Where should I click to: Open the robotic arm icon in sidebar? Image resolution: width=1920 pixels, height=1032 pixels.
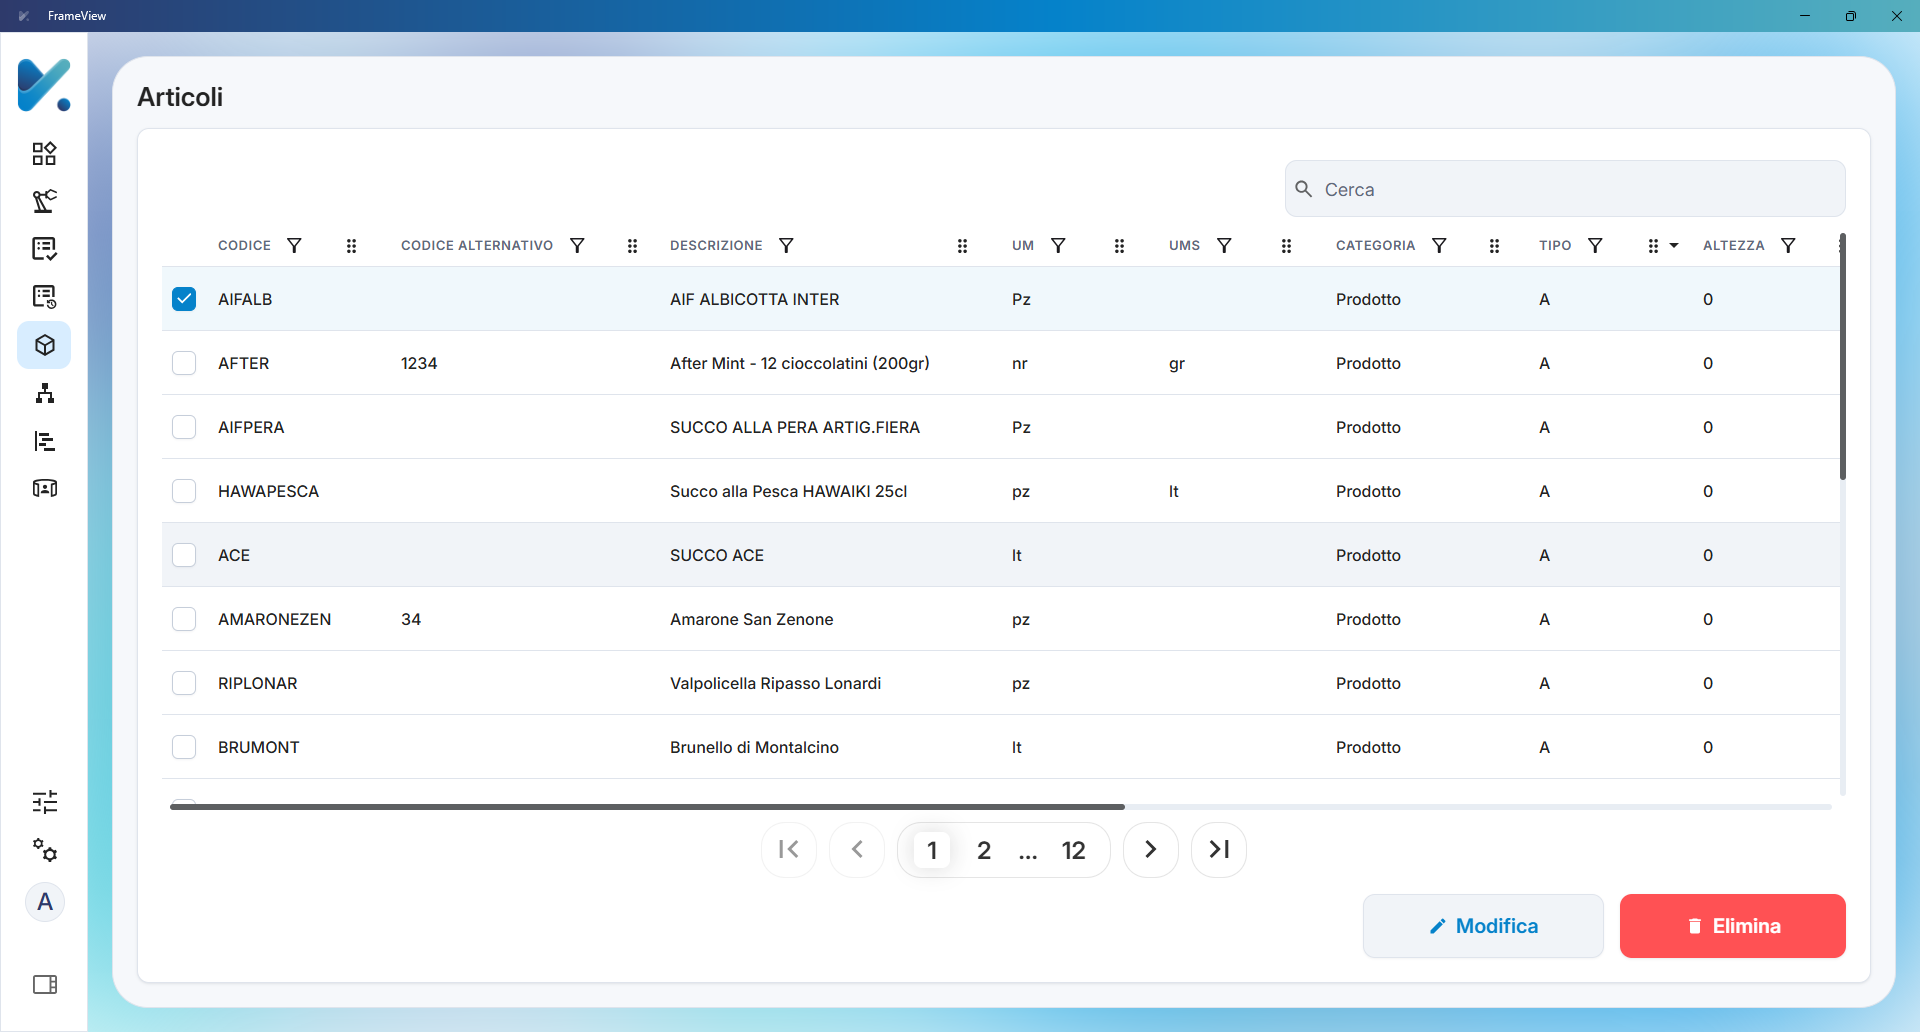coord(44,201)
